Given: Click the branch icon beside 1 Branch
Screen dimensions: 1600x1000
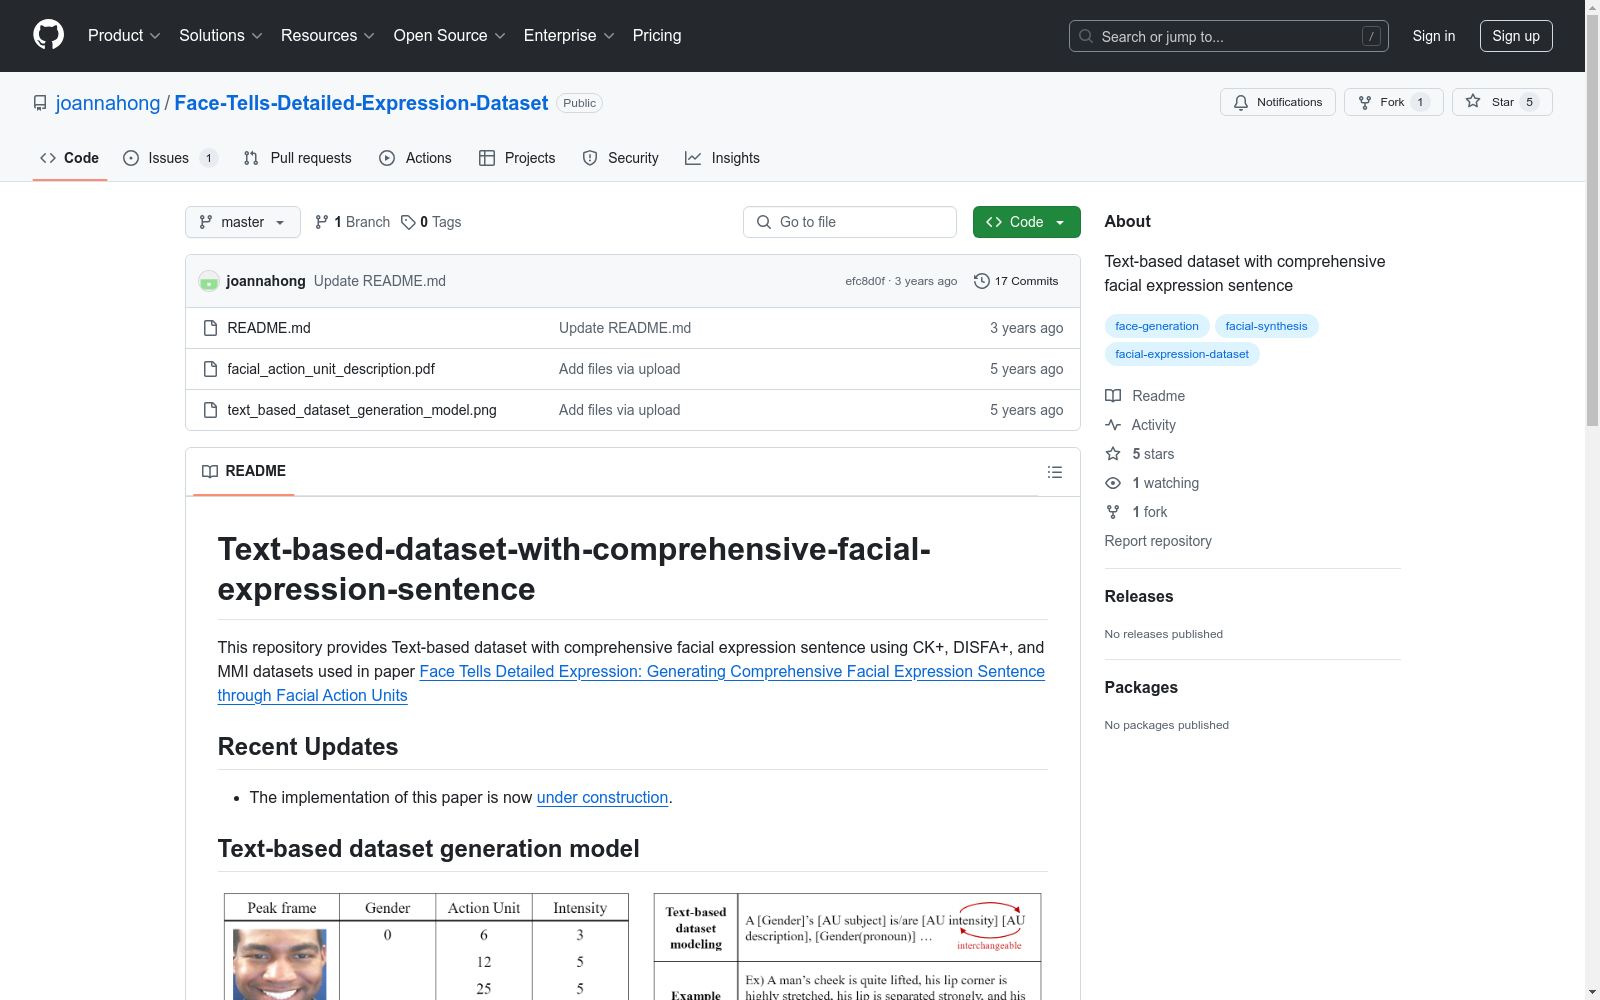Looking at the screenshot, I should (322, 222).
